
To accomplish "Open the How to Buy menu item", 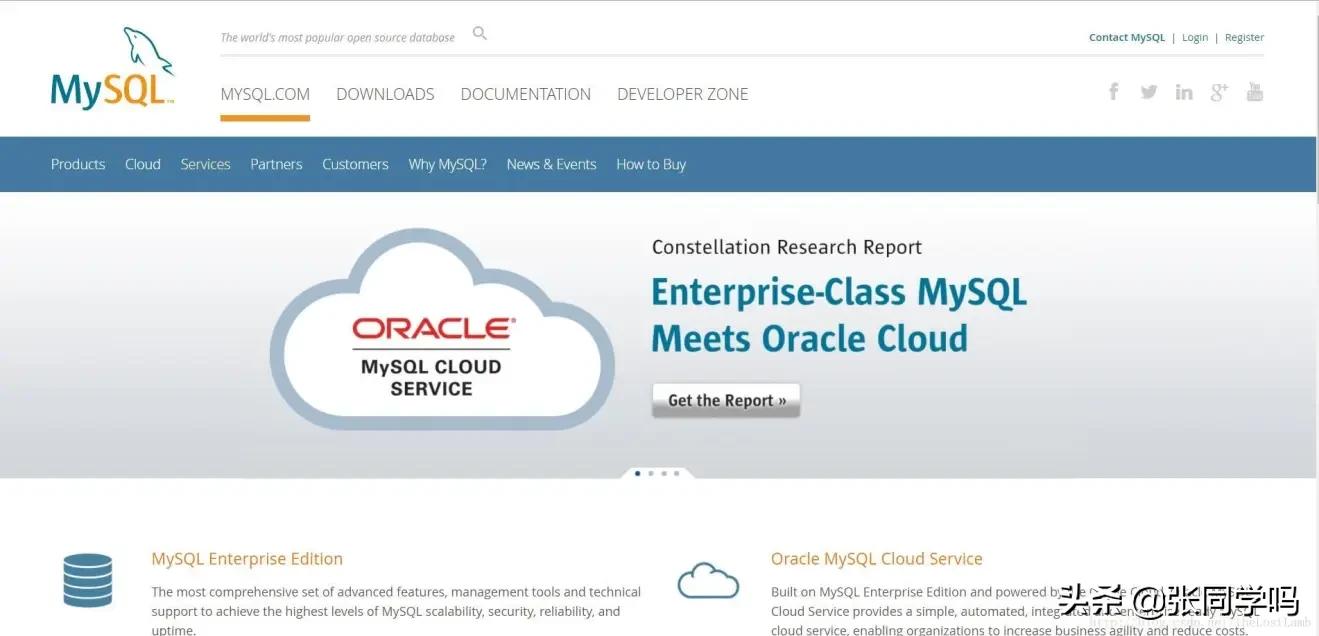I will pos(651,164).
